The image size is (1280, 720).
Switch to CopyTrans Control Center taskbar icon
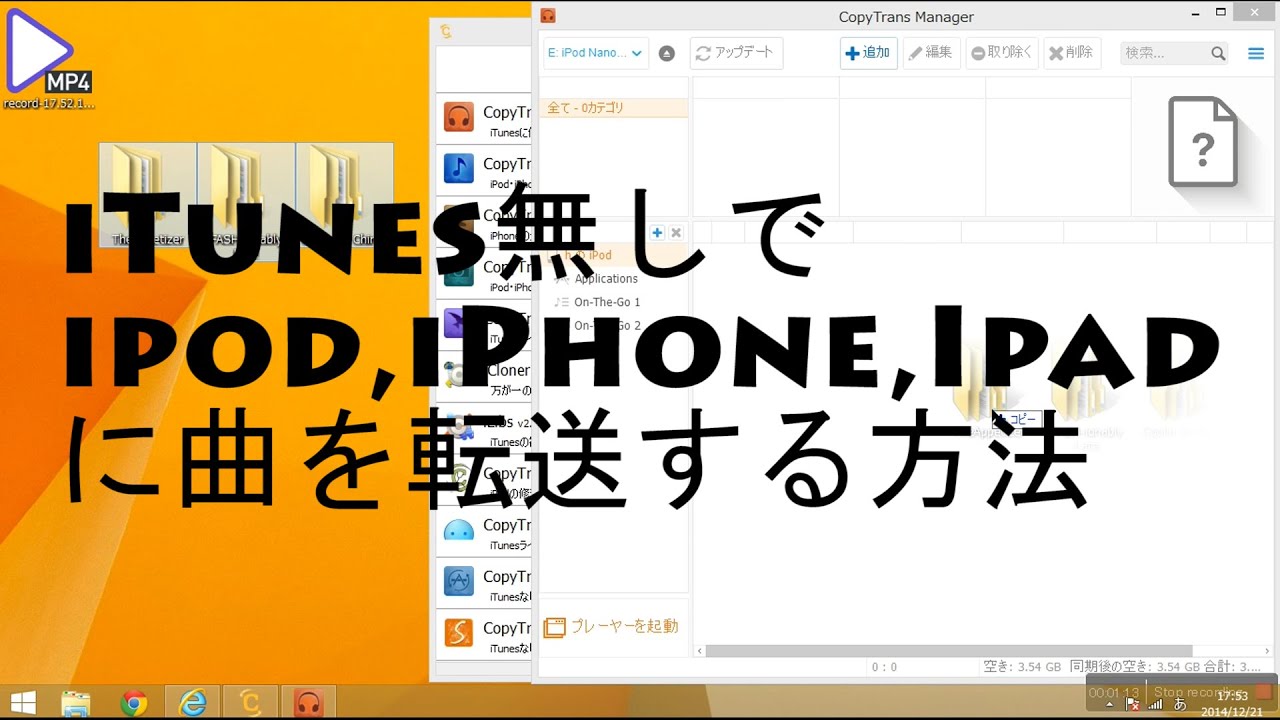250,704
